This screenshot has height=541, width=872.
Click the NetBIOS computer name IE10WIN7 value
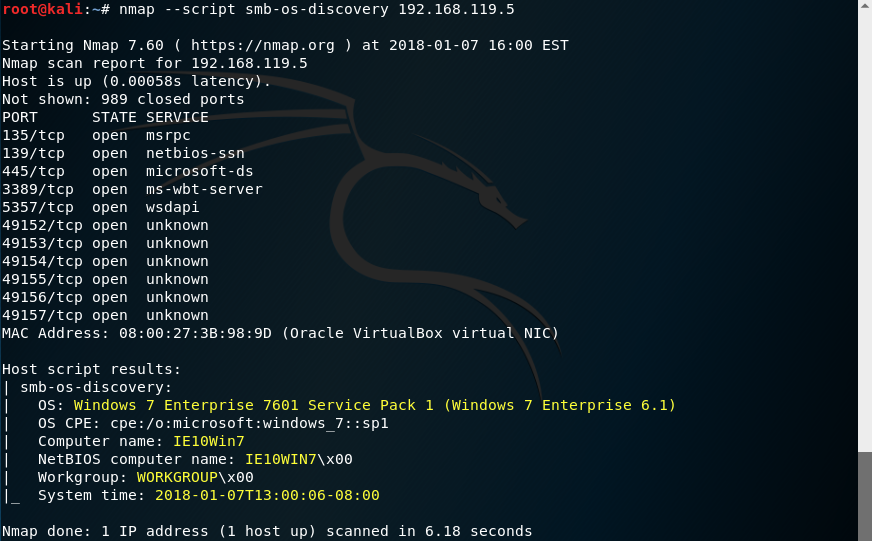(281, 459)
